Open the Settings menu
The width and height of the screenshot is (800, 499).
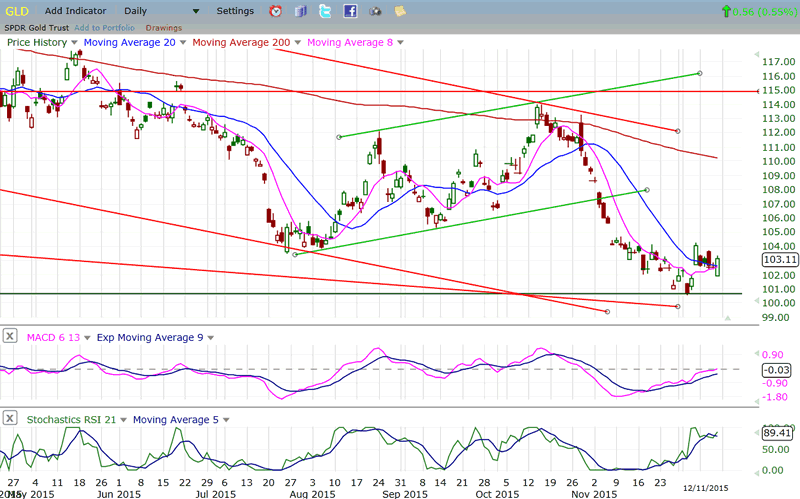click(x=235, y=11)
